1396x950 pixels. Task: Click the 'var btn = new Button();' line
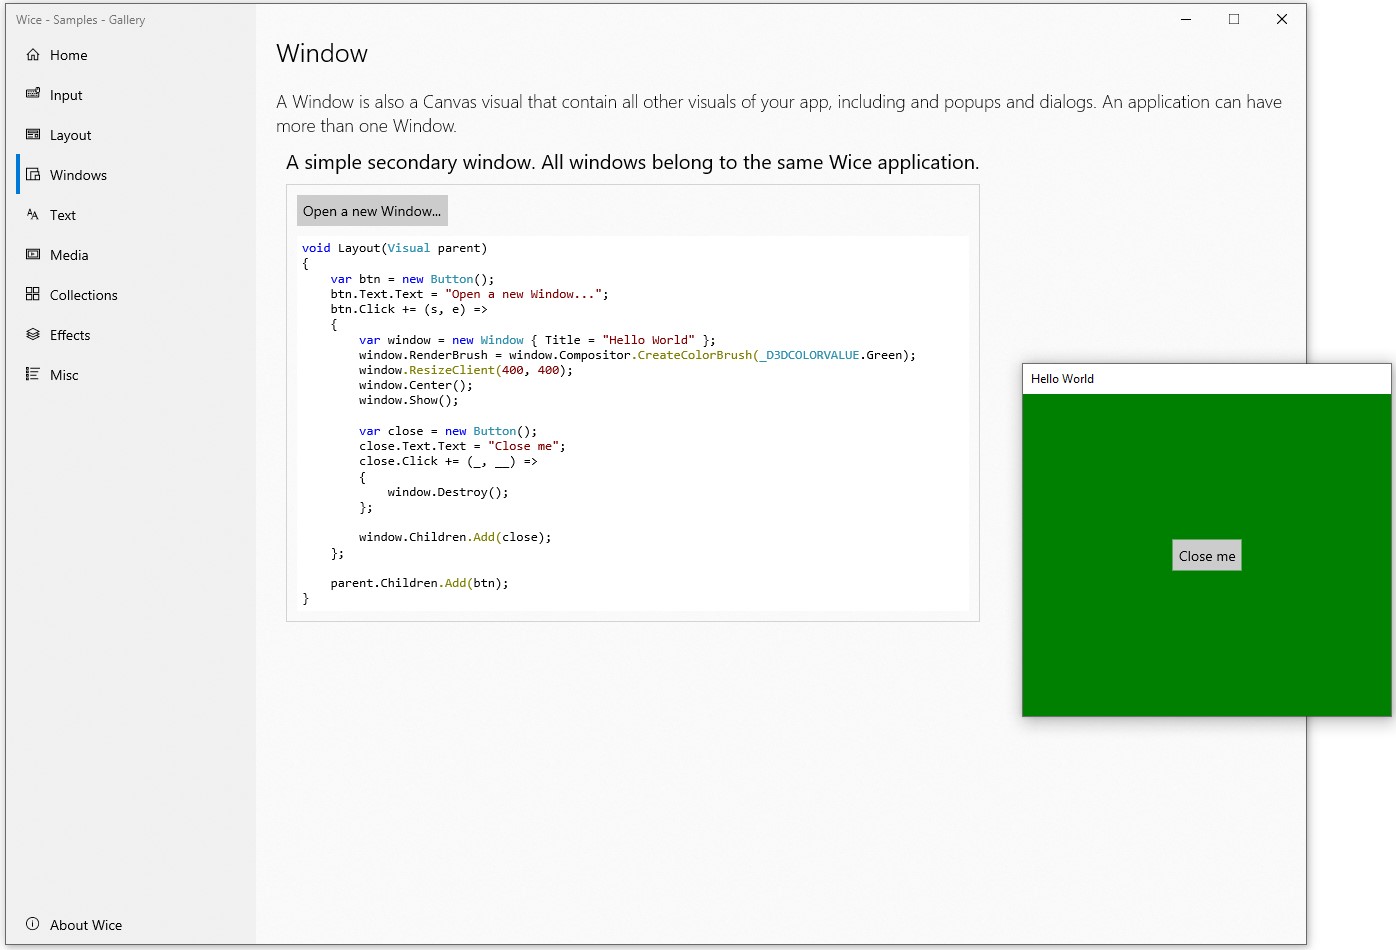point(413,279)
